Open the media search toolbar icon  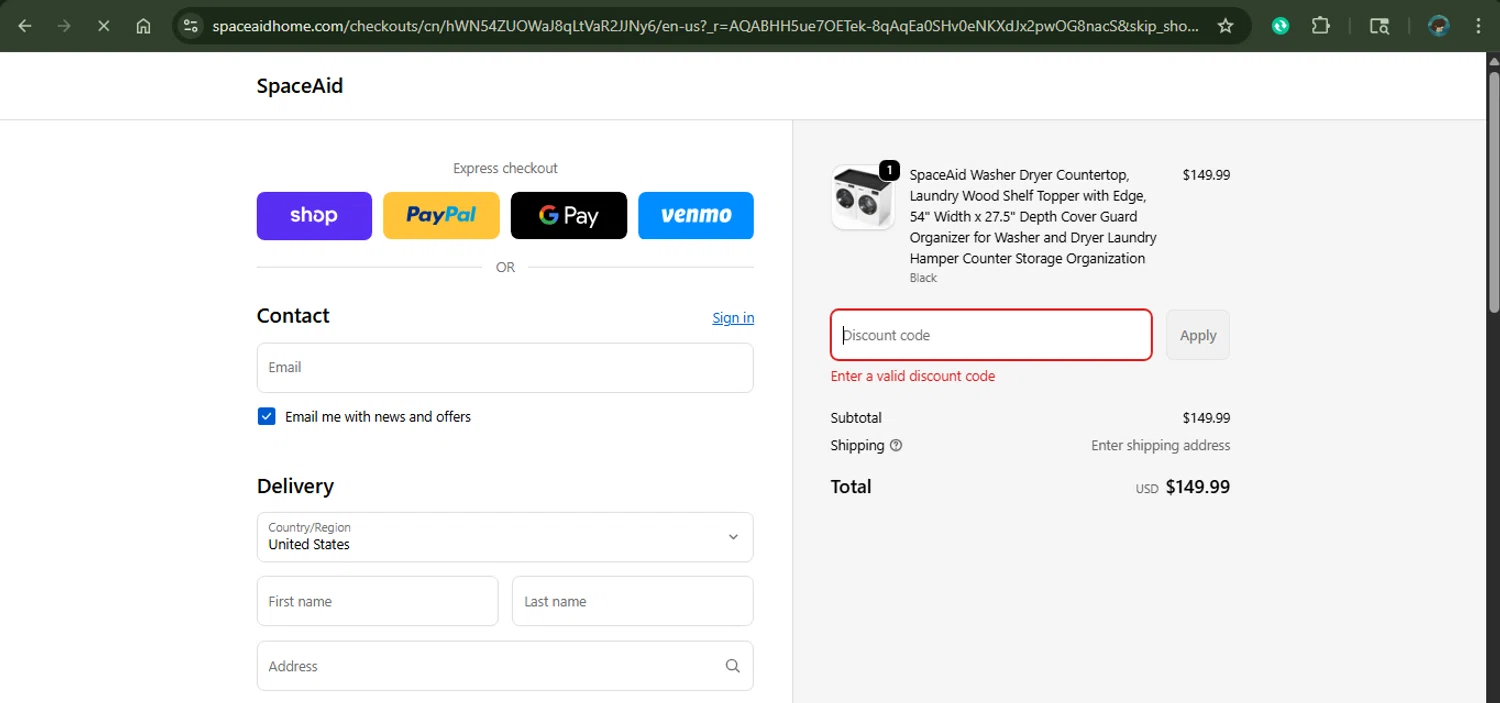coord(1379,26)
